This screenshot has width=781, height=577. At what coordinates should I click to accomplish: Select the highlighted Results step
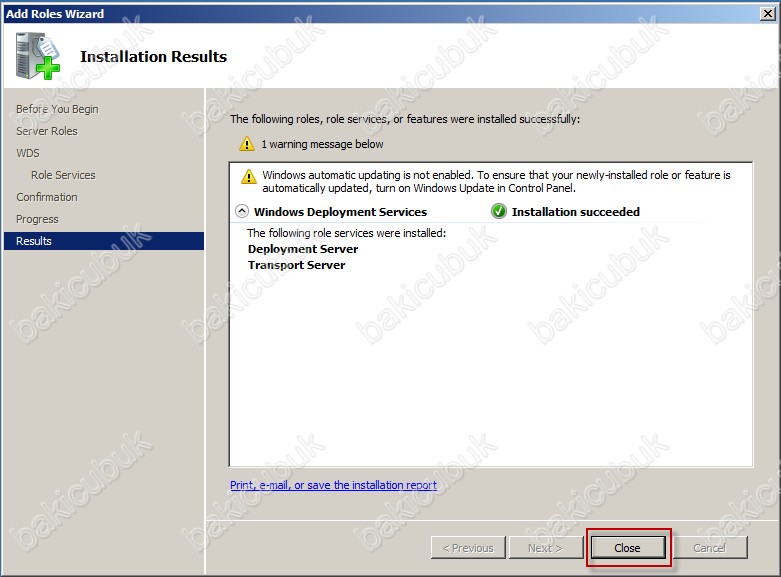point(104,241)
